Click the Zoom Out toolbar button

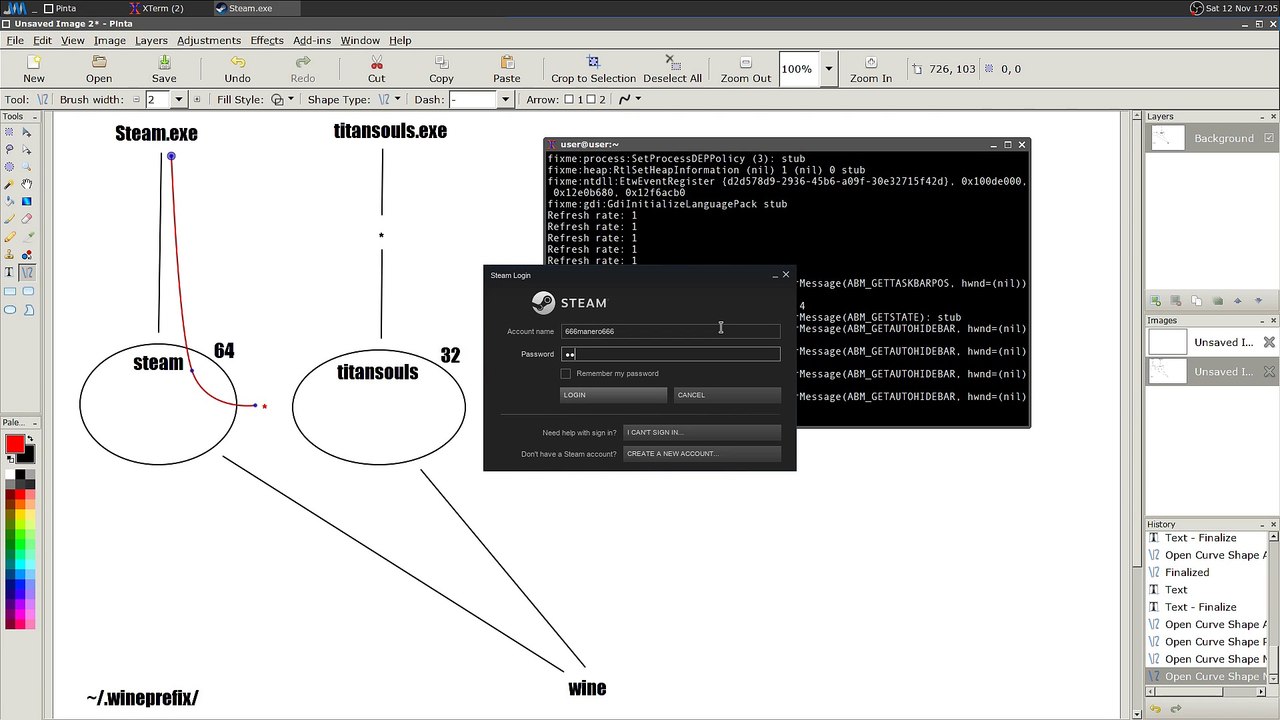tap(746, 69)
